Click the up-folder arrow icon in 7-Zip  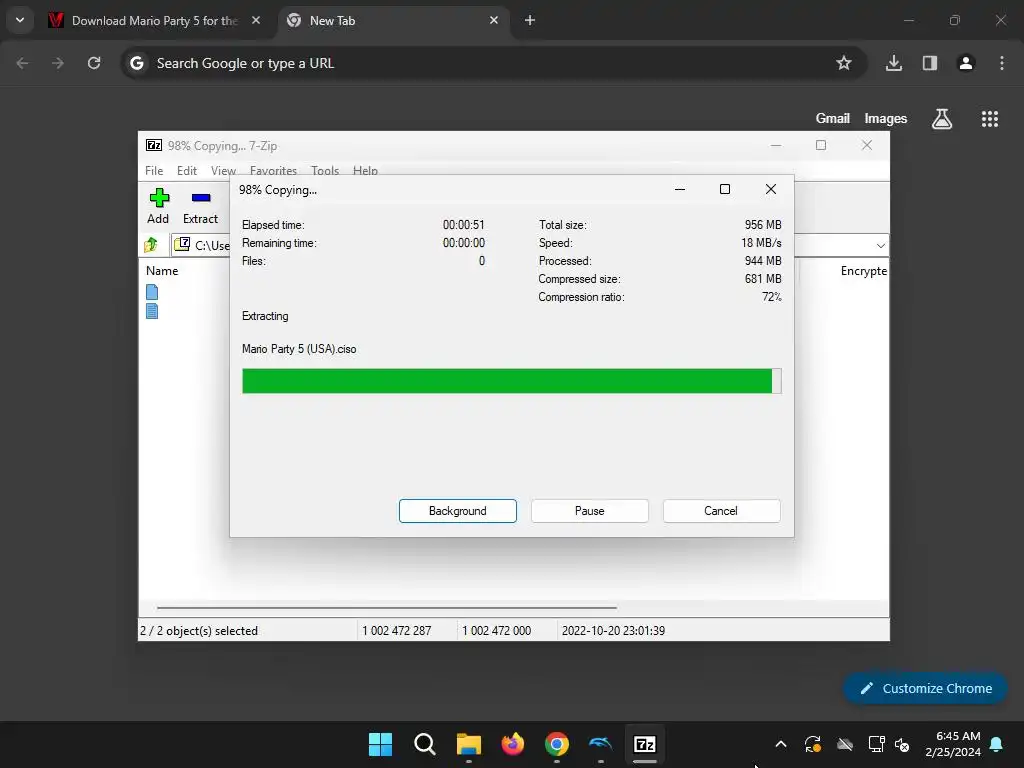(152, 245)
